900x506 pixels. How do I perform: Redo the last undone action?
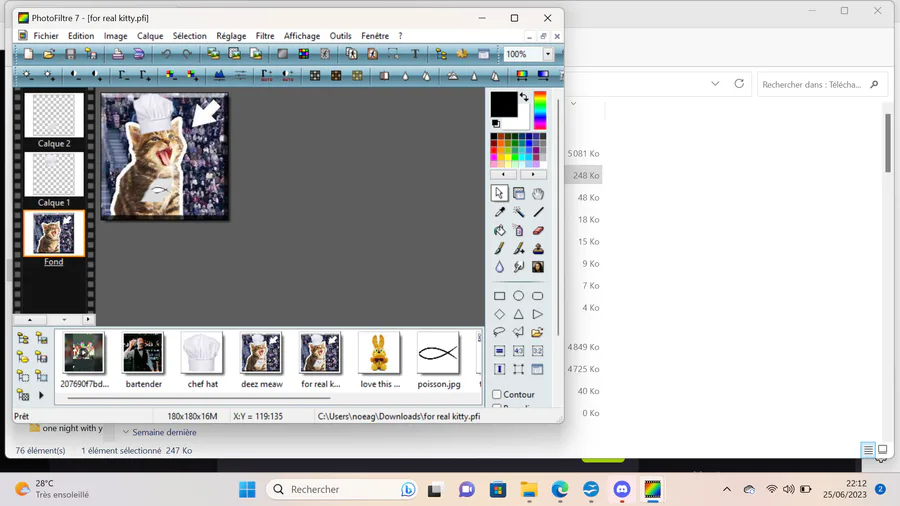(187, 54)
